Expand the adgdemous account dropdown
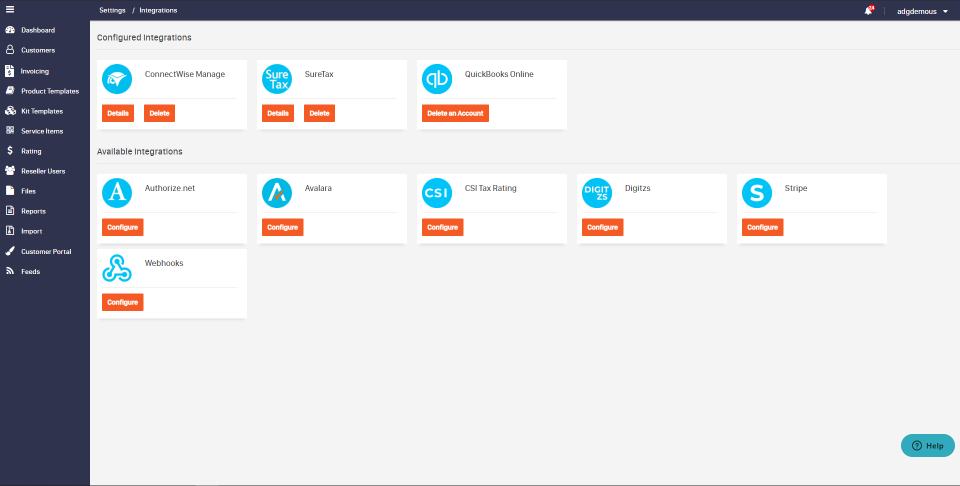The image size is (960, 486). click(x=923, y=11)
